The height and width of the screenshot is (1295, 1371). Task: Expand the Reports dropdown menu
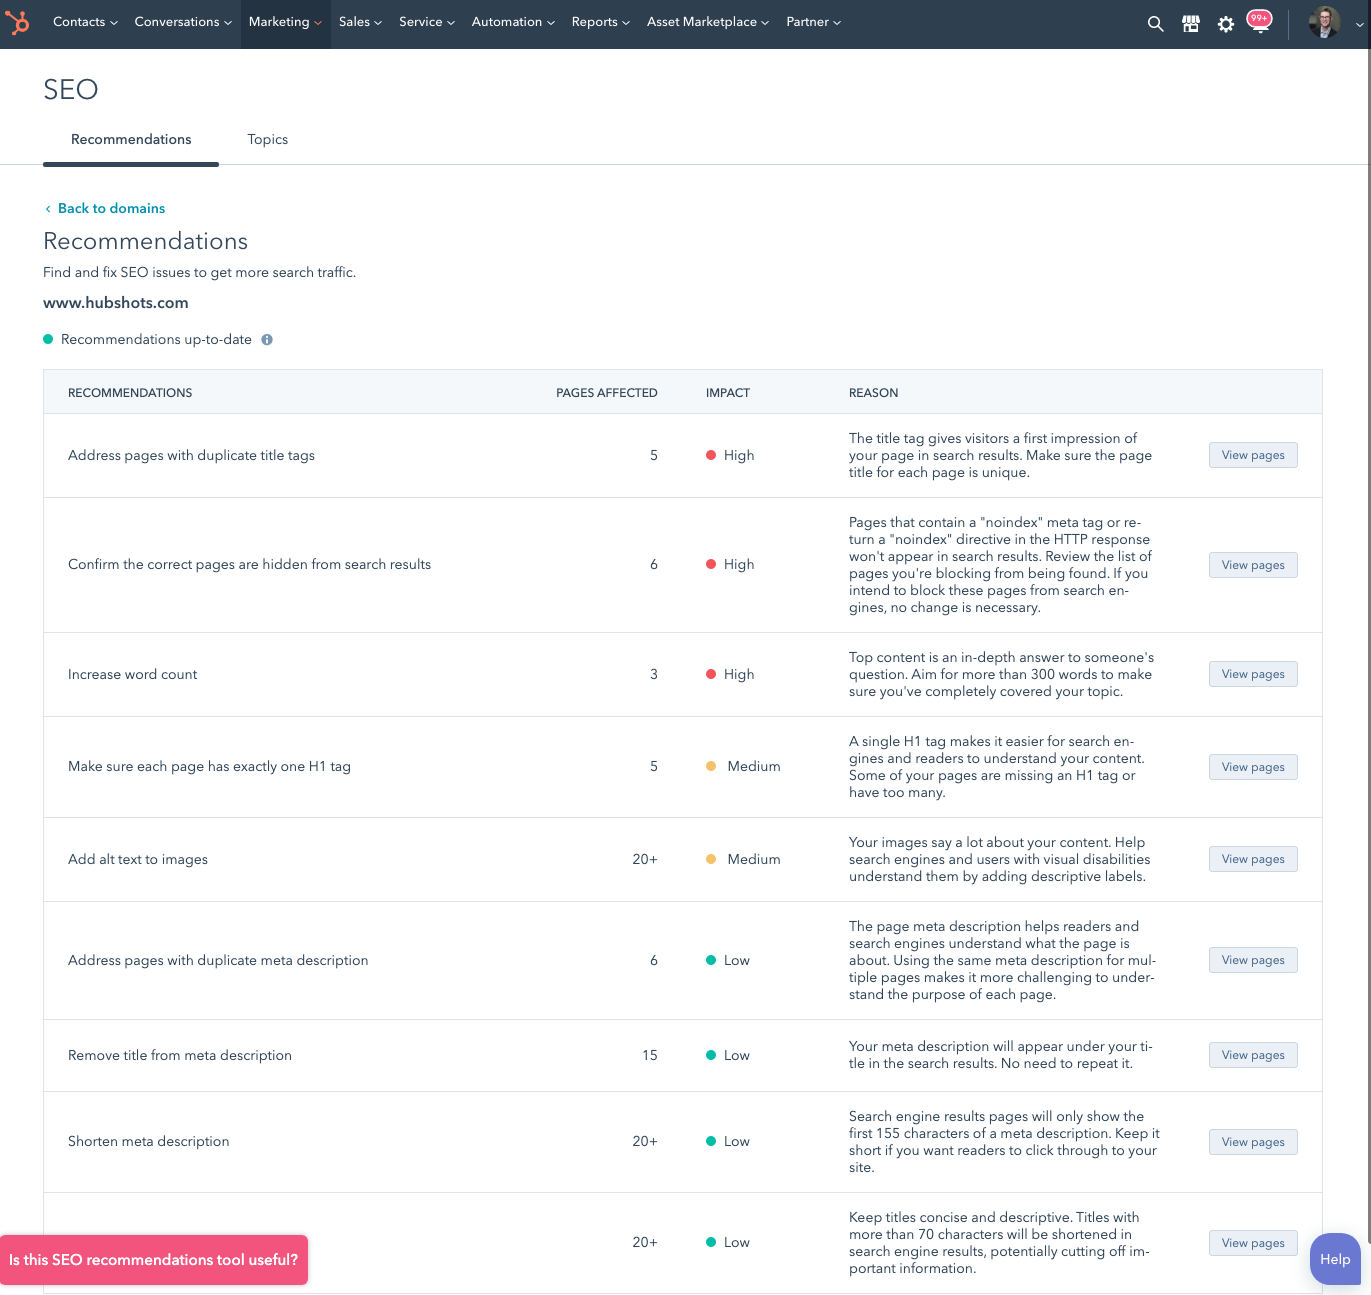point(600,22)
